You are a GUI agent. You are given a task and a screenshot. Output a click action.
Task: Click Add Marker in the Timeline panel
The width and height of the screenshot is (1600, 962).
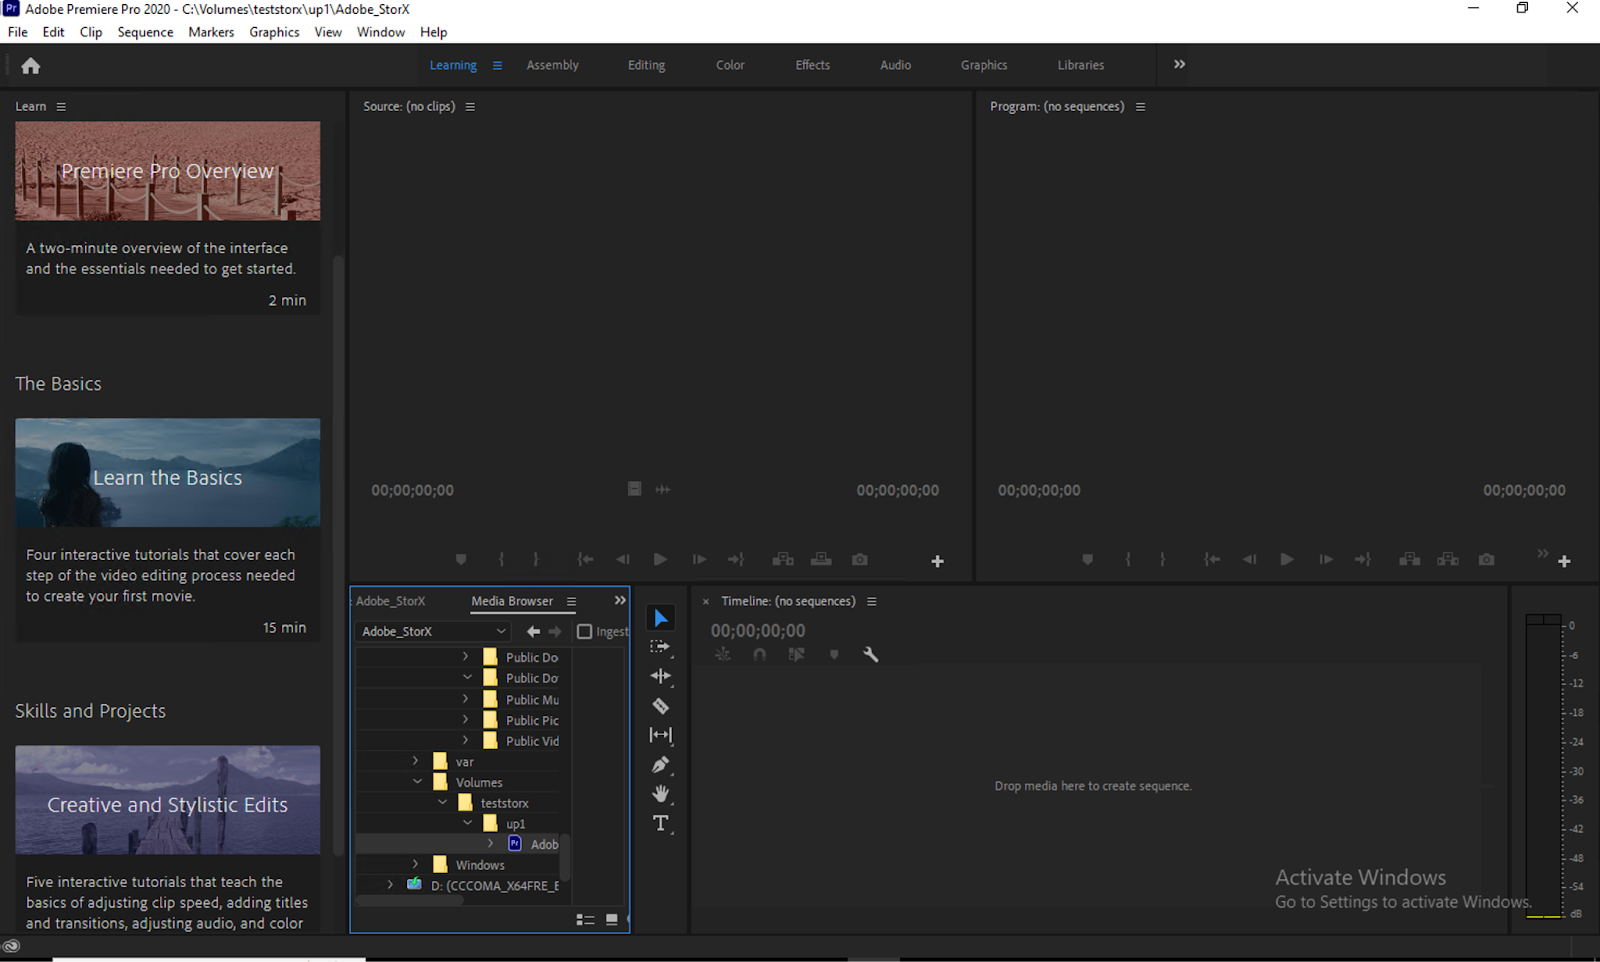tap(834, 655)
